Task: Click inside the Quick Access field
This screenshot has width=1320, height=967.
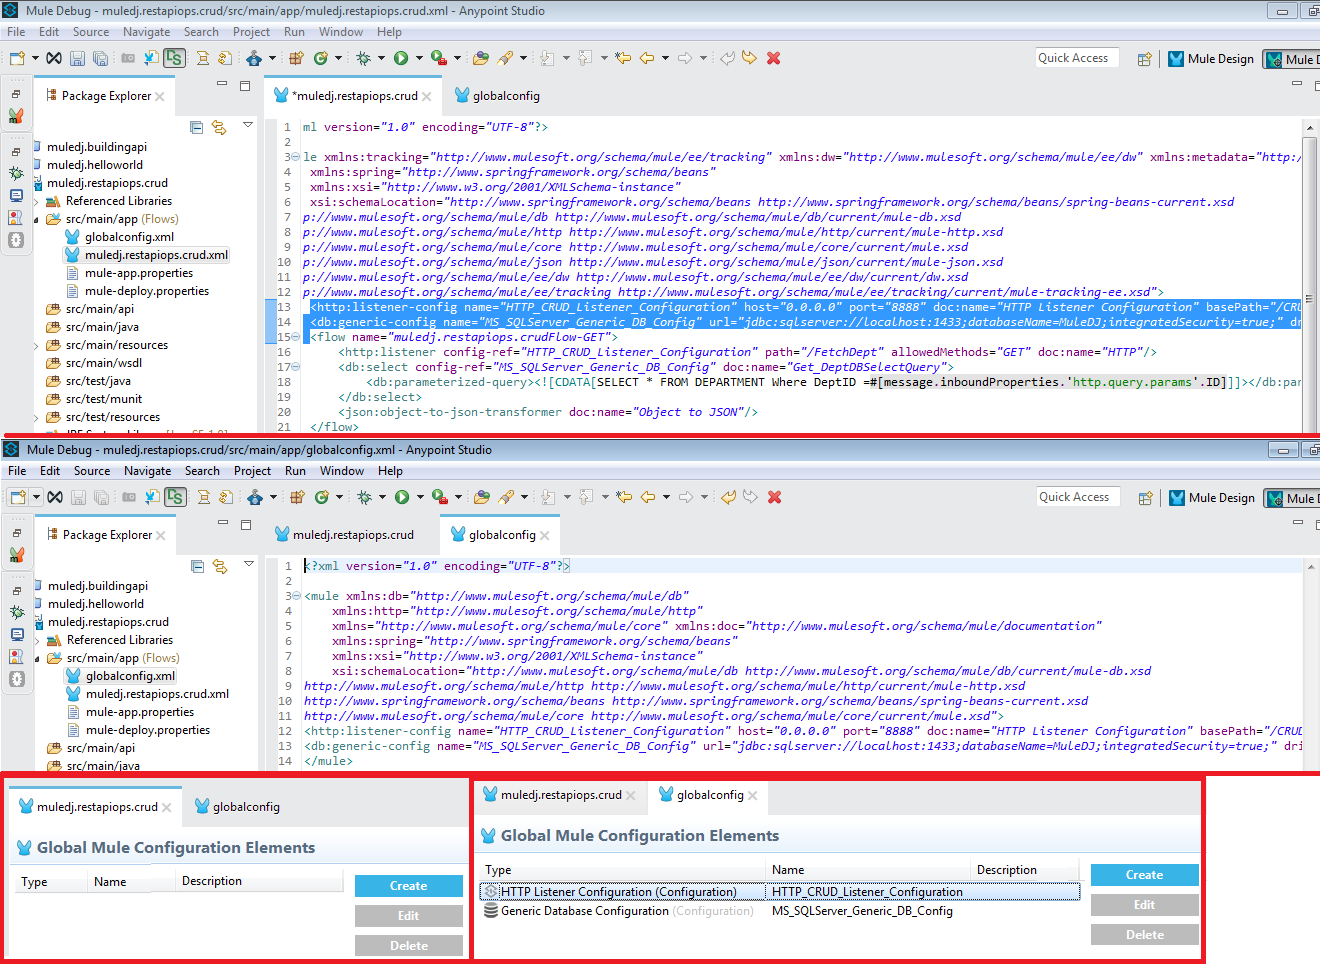Action: pos(1076,57)
